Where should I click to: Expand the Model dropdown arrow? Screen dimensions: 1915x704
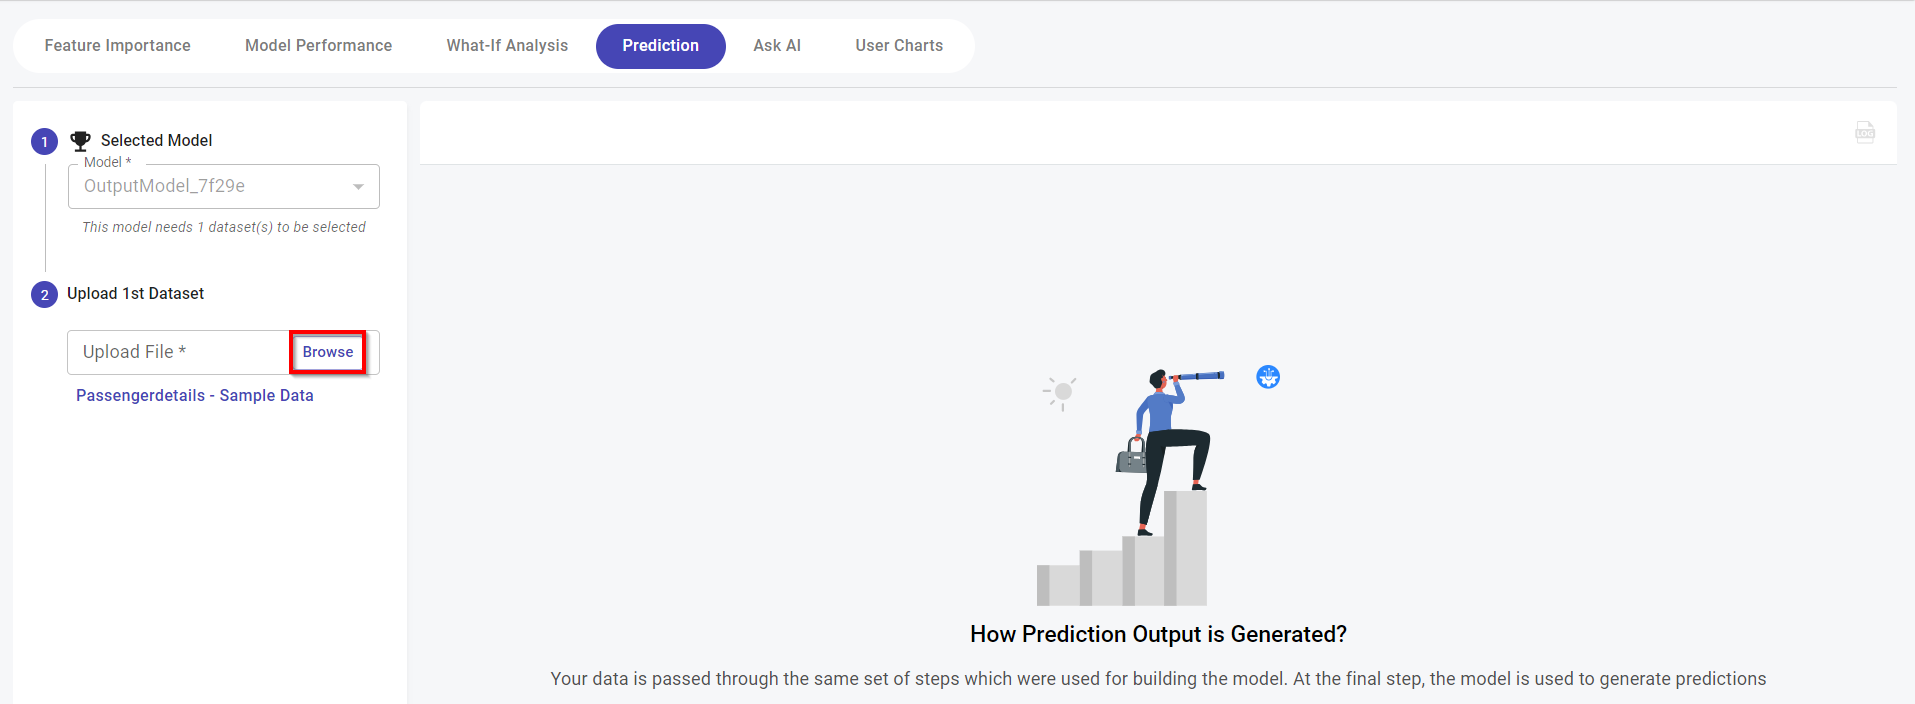pos(358,187)
